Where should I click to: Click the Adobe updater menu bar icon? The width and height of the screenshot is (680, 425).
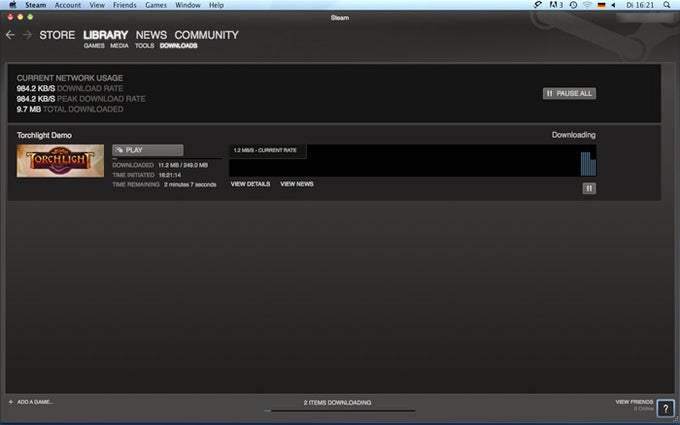coord(556,5)
